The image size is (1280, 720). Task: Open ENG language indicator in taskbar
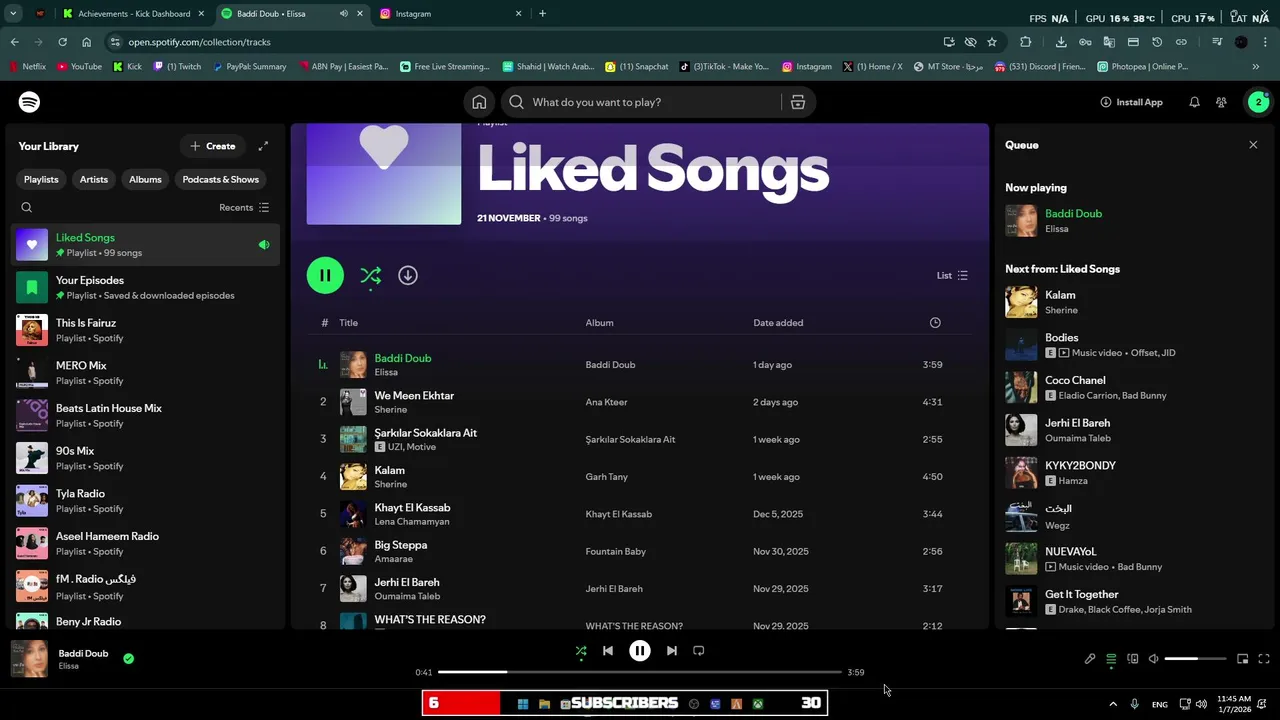(1160, 705)
